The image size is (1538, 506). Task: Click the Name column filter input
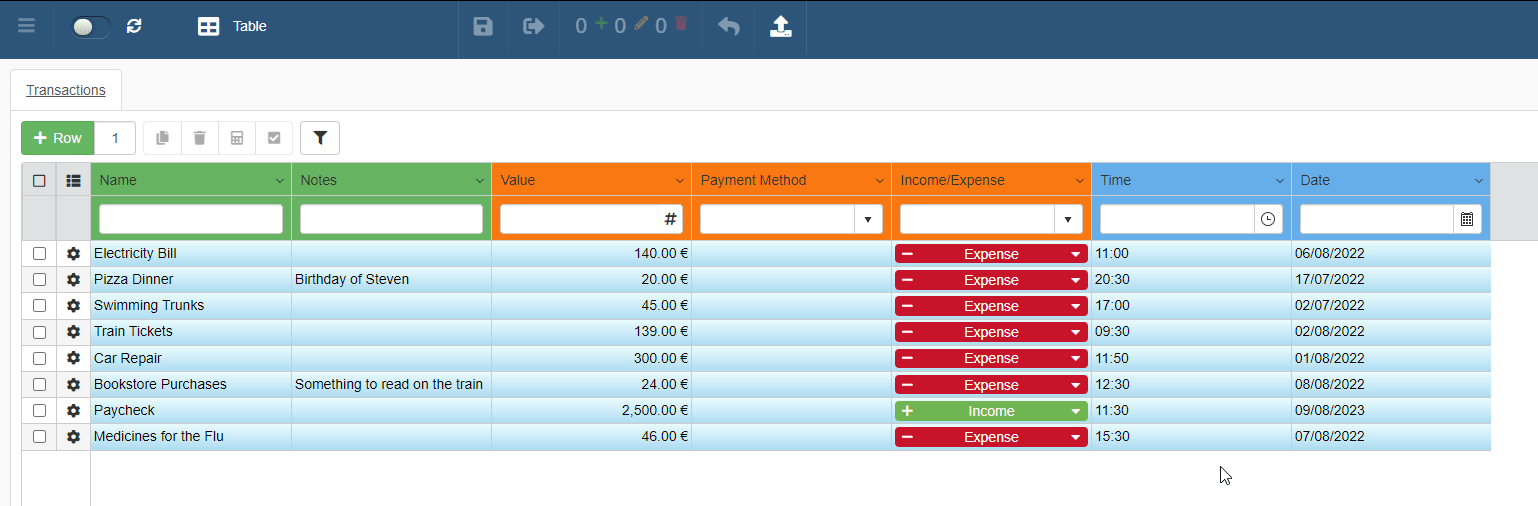pos(191,219)
